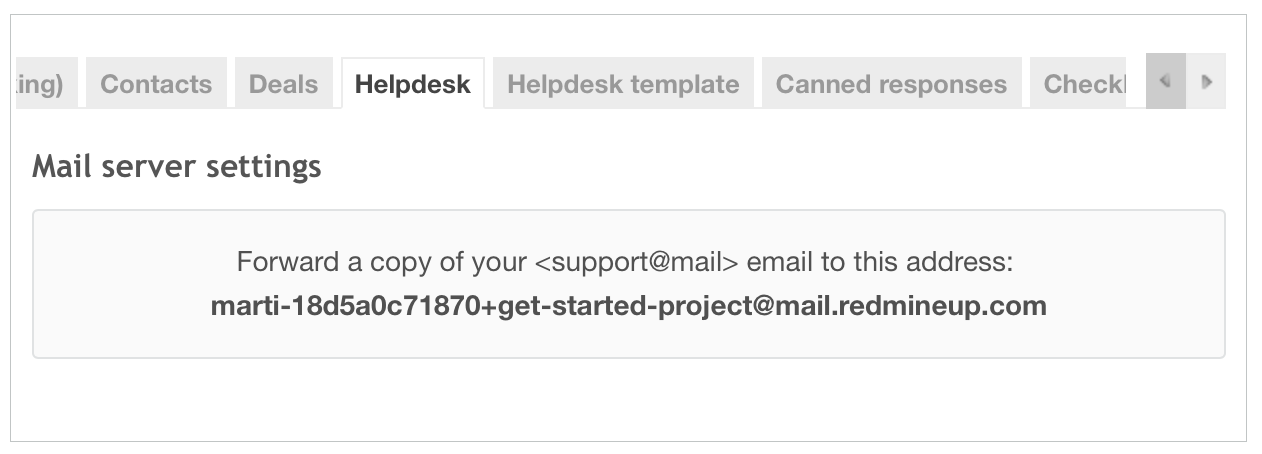This screenshot has width=1262, height=454.
Task: Switch to the Deals tab
Action: click(x=283, y=84)
